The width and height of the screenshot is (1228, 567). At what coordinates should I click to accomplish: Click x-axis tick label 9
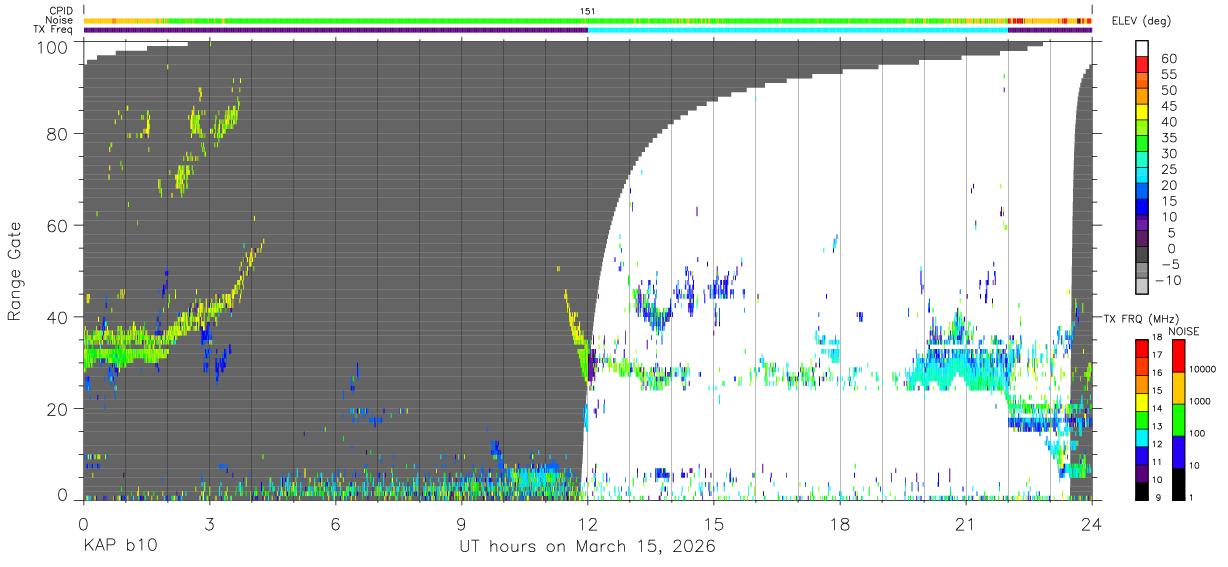tap(461, 523)
